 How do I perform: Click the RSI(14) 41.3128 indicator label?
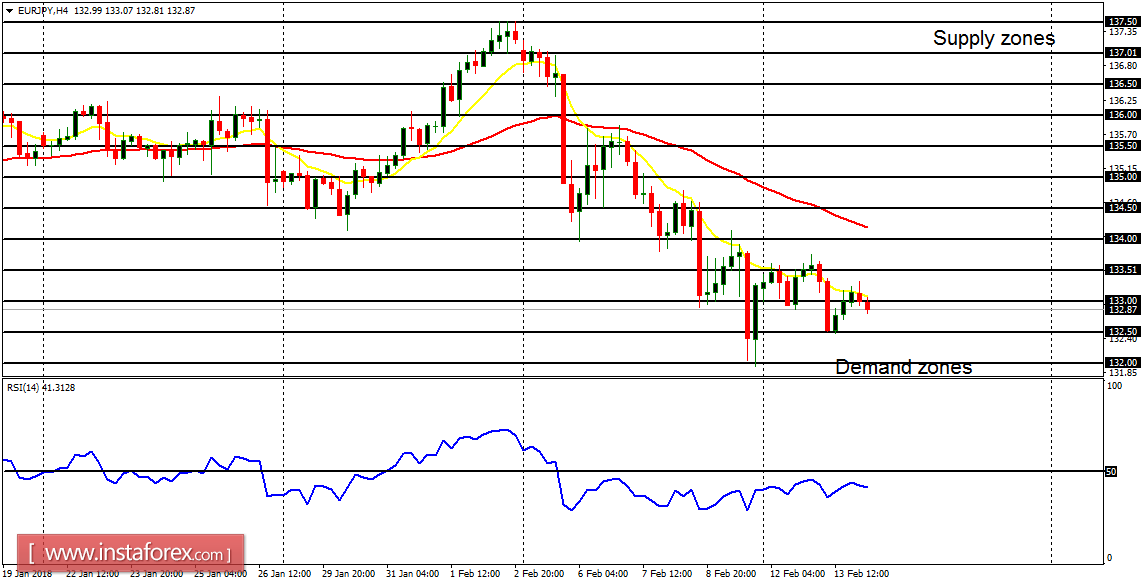40,388
